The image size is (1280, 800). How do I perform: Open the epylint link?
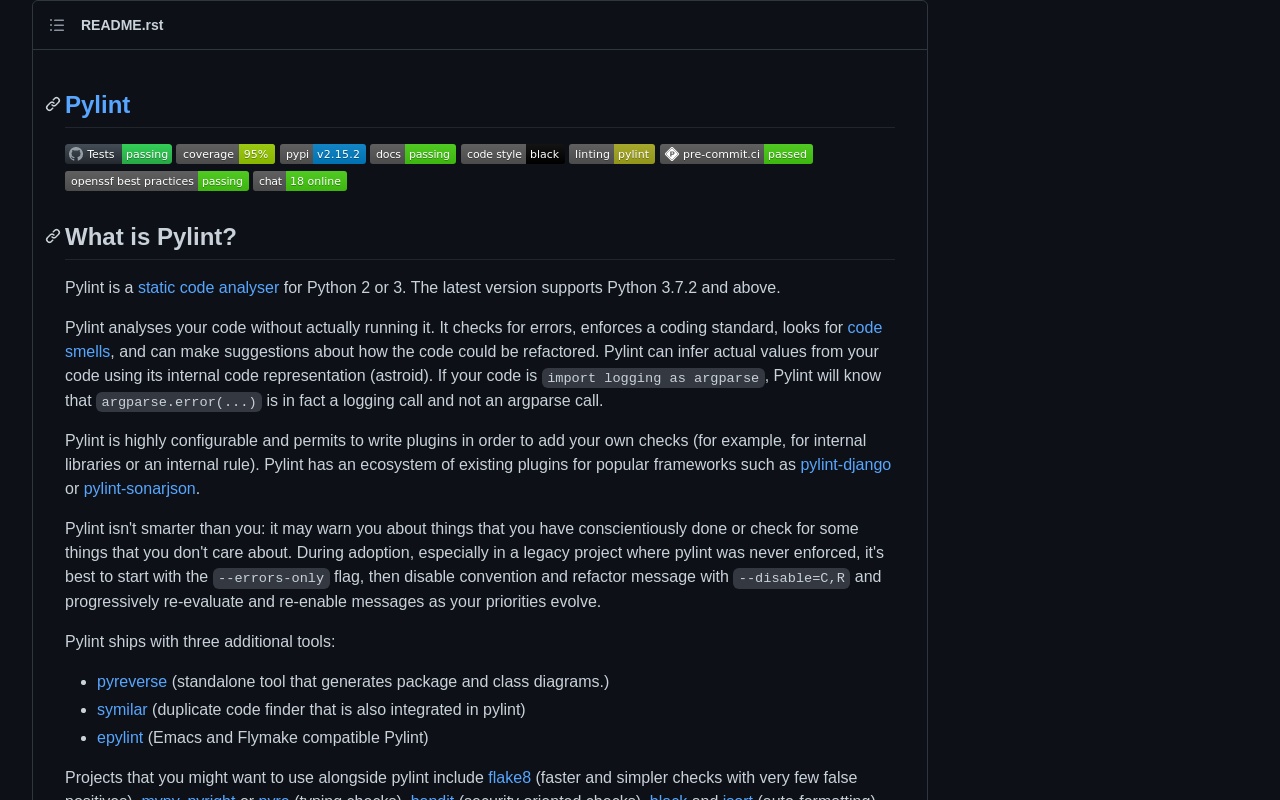click(x=120, y=738)
